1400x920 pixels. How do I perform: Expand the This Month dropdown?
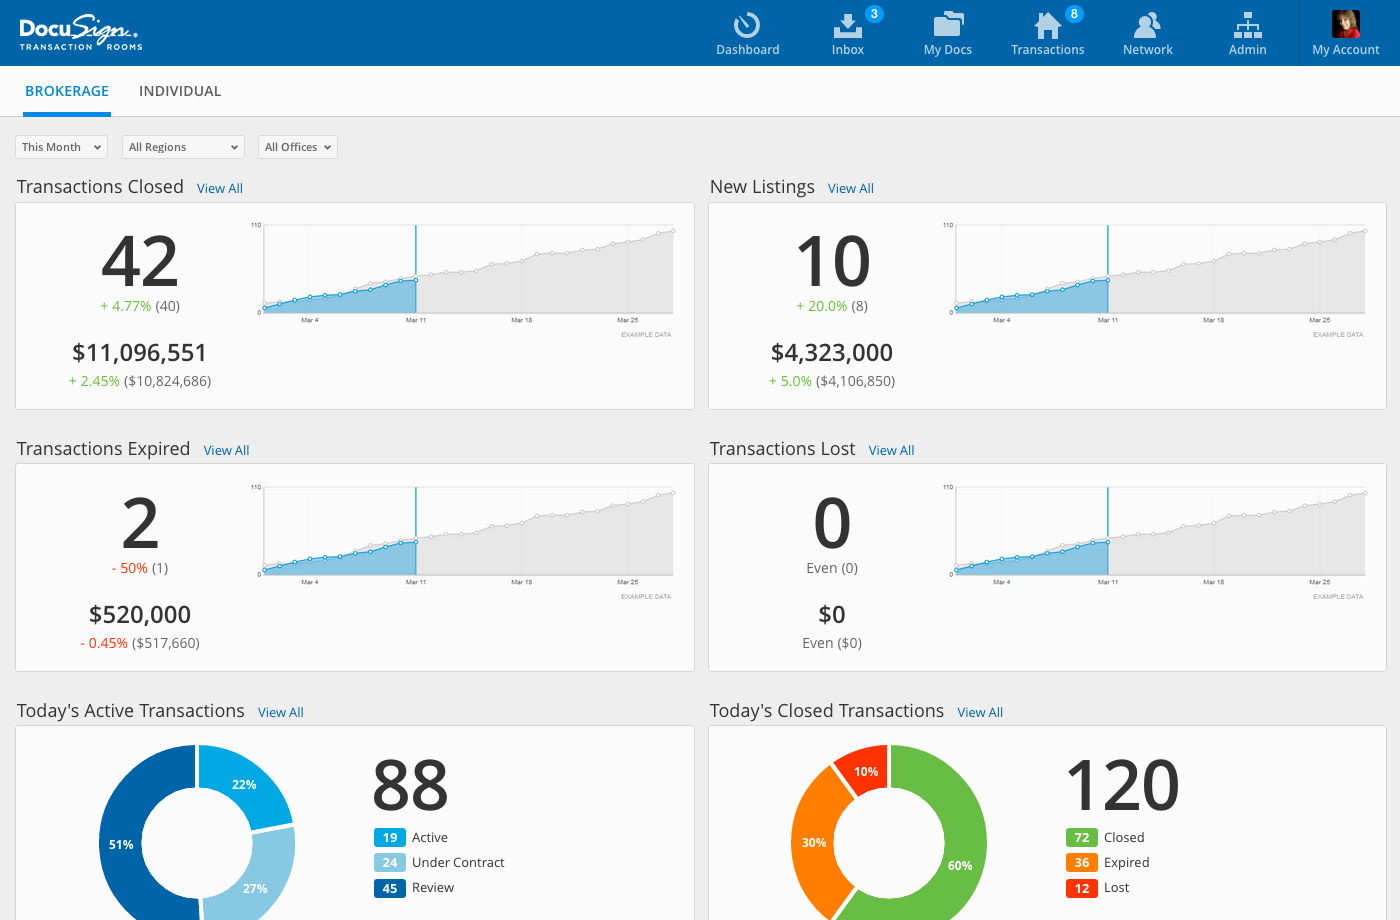[62, 147]
